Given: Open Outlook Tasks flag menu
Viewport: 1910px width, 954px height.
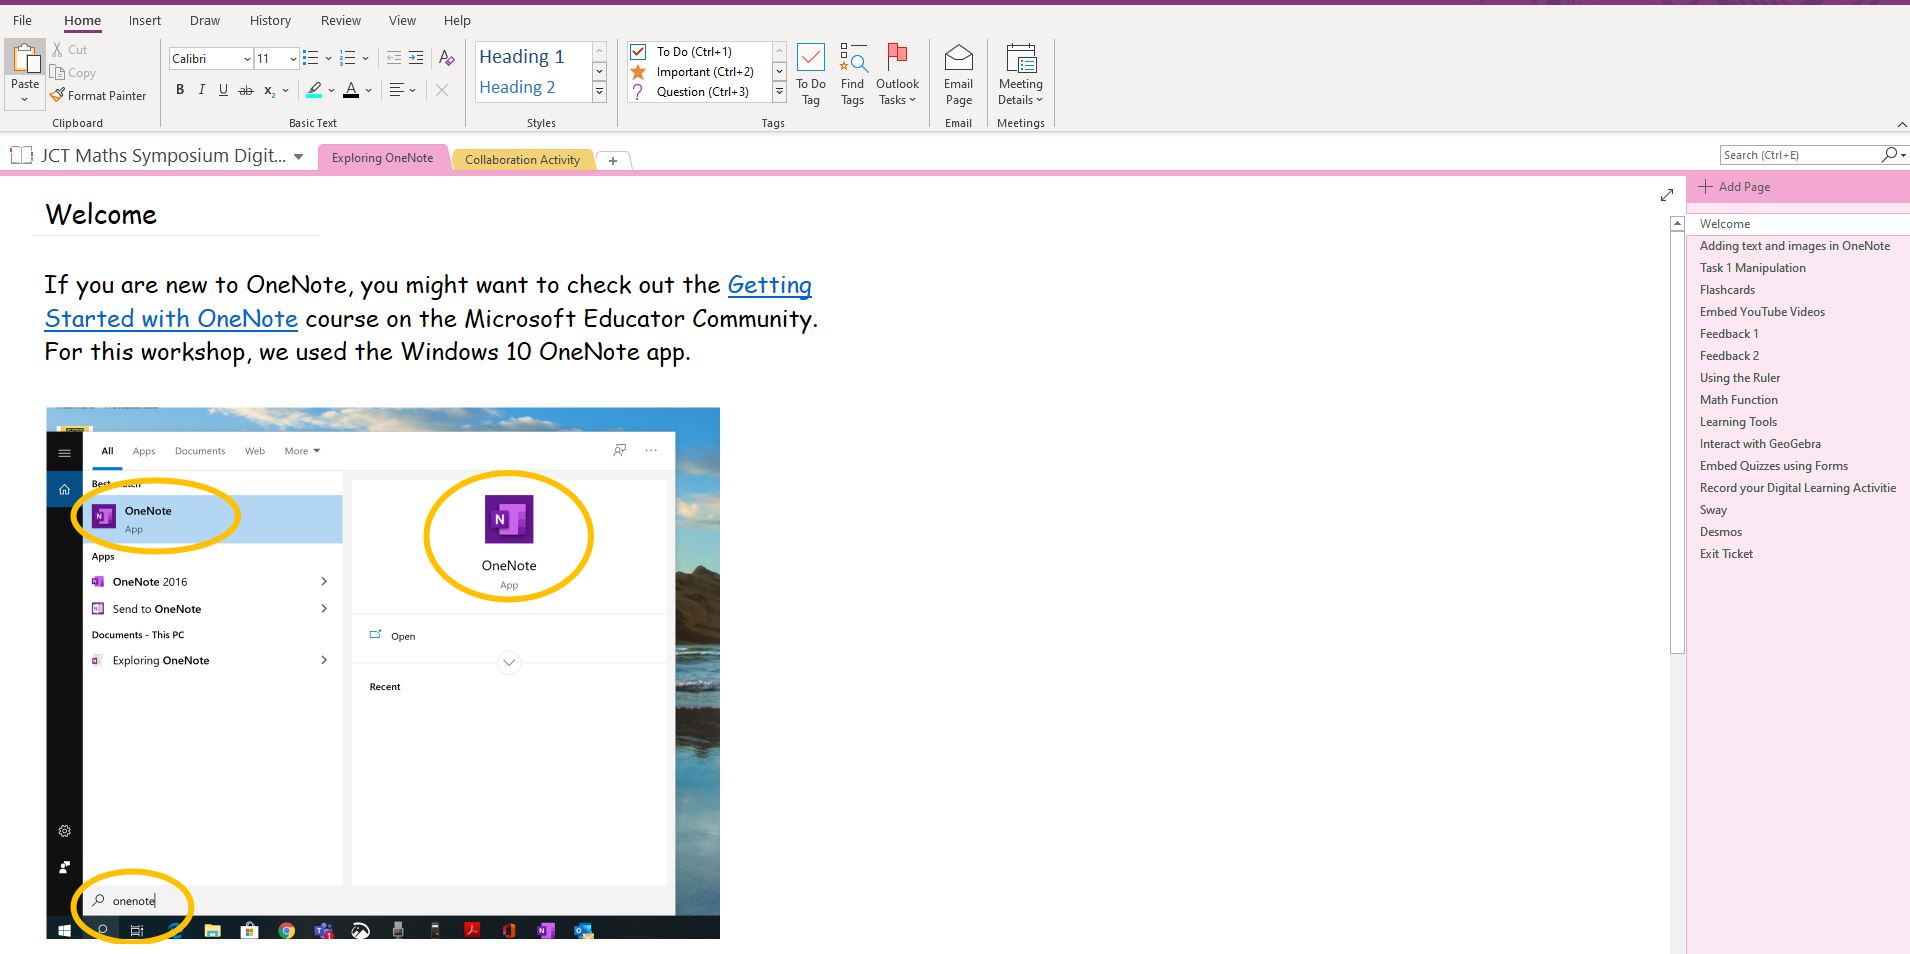Looking at the screenshot, I should (897, 75).
